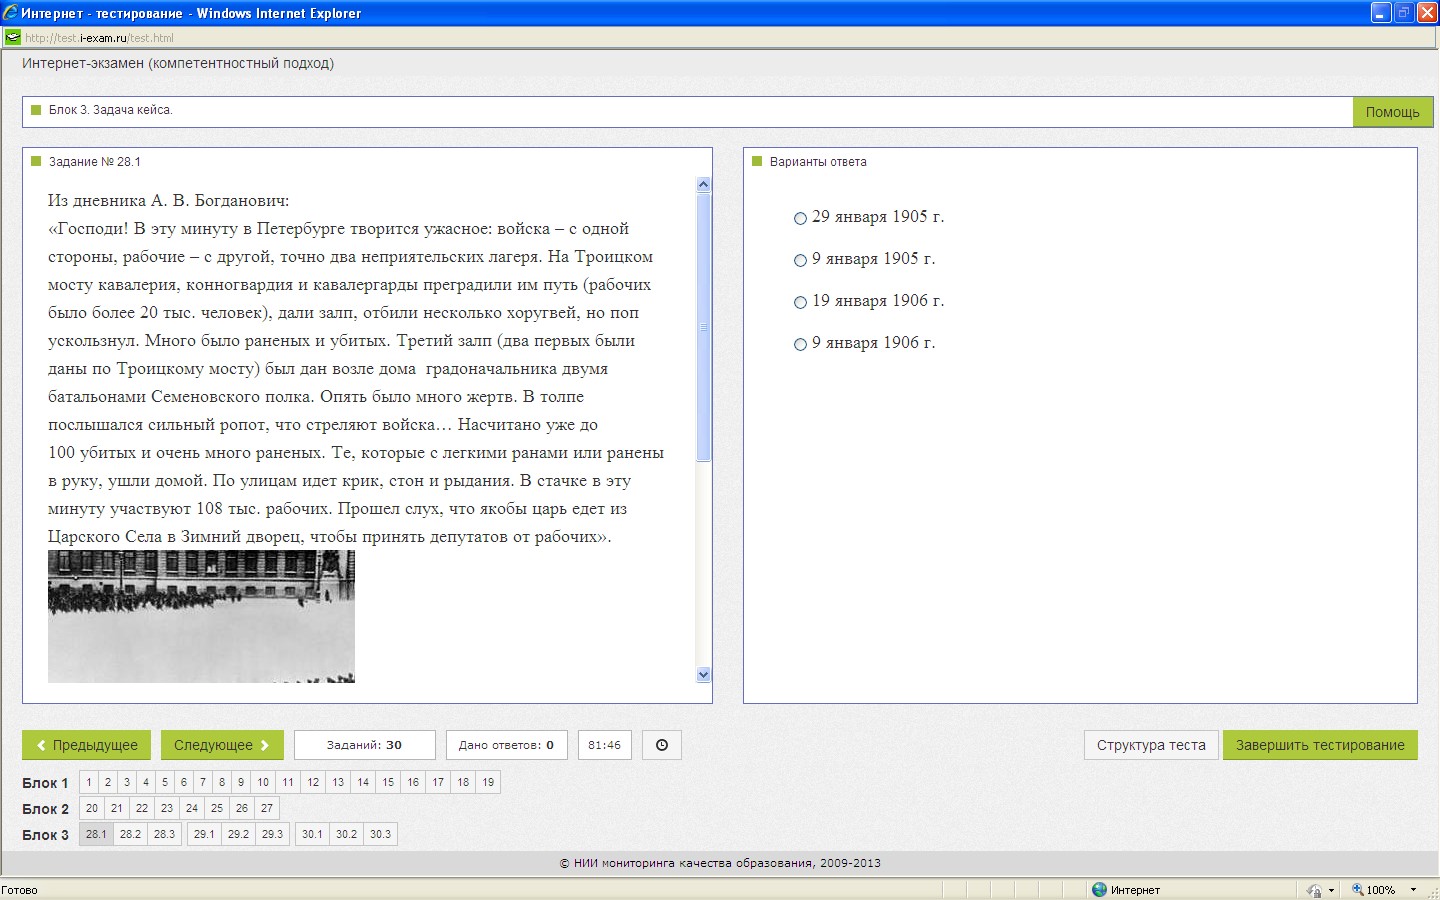Jump to question 17 in Блок 1
Viewport: 1440px width, 900px height.
438,782
